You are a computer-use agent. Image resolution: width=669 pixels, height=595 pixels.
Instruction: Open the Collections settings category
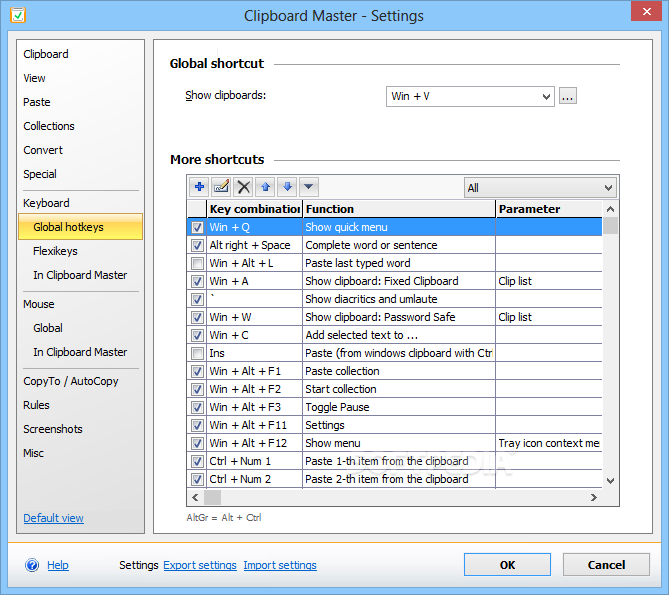tap(49, 126)
